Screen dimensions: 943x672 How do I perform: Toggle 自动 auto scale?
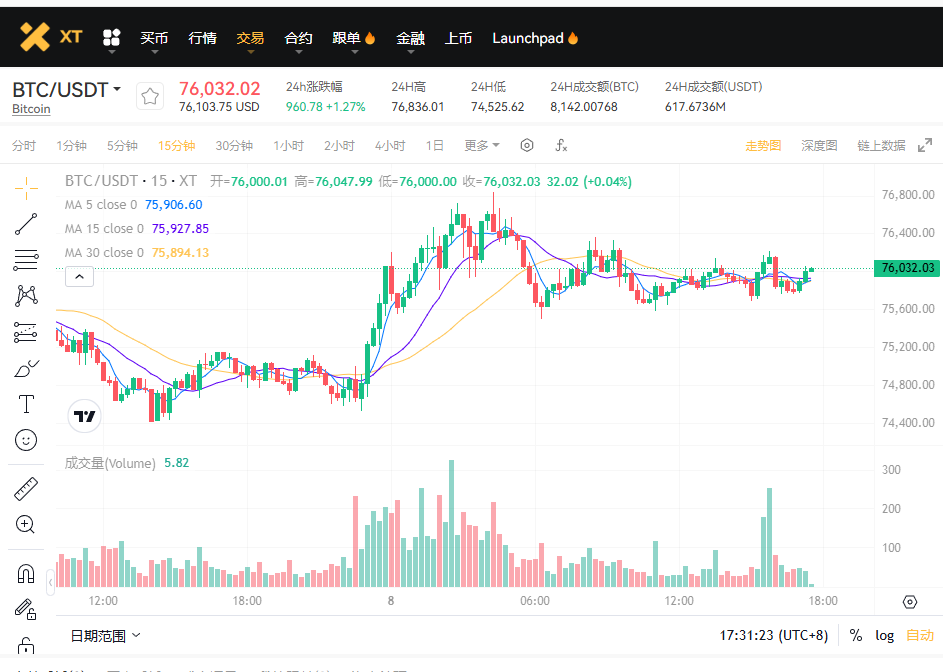pos(920,635)
